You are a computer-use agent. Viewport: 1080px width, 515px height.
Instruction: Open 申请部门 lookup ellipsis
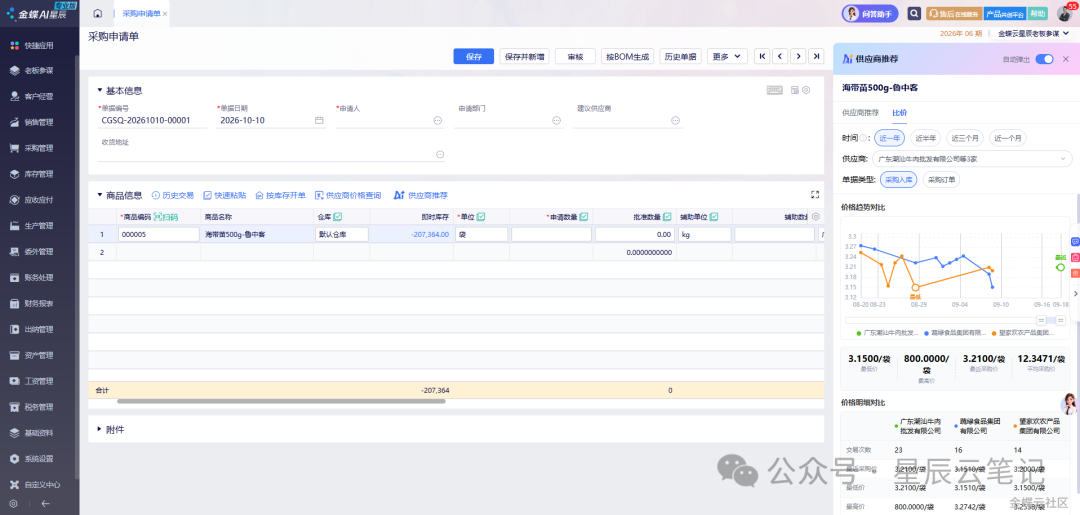pyautogui.click(x=557, y=120)
